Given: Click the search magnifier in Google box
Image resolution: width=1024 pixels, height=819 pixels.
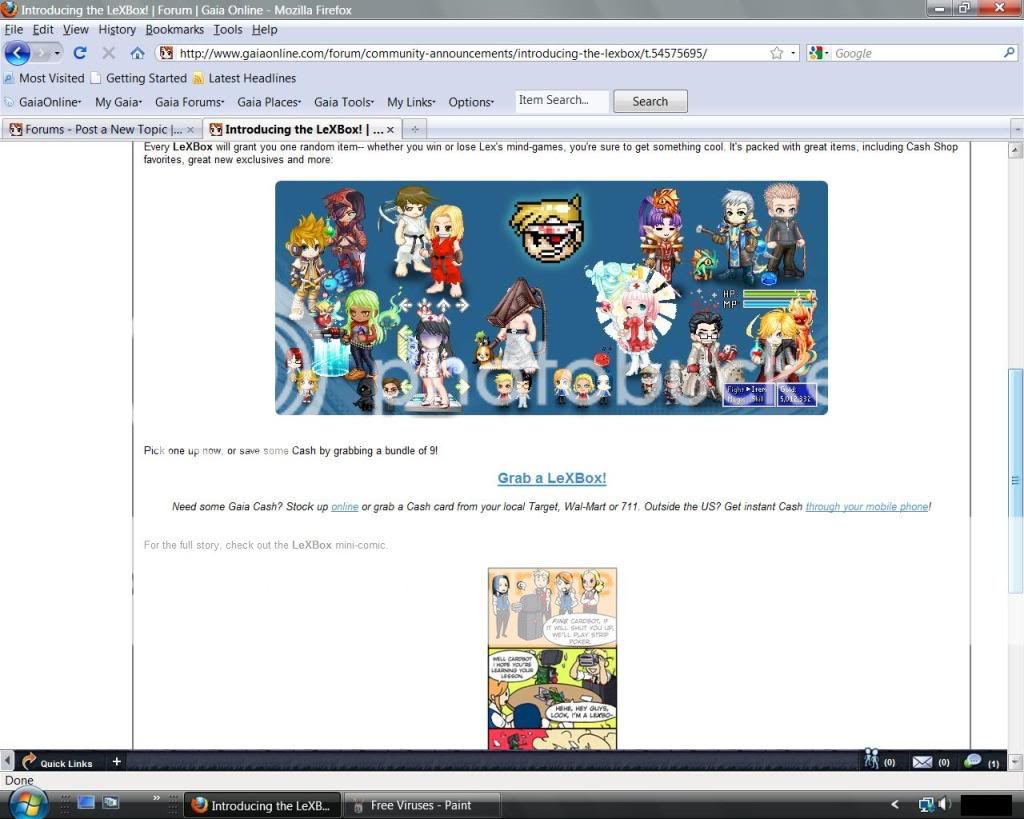Looking at the screenshot, I should click(1009, 53).
